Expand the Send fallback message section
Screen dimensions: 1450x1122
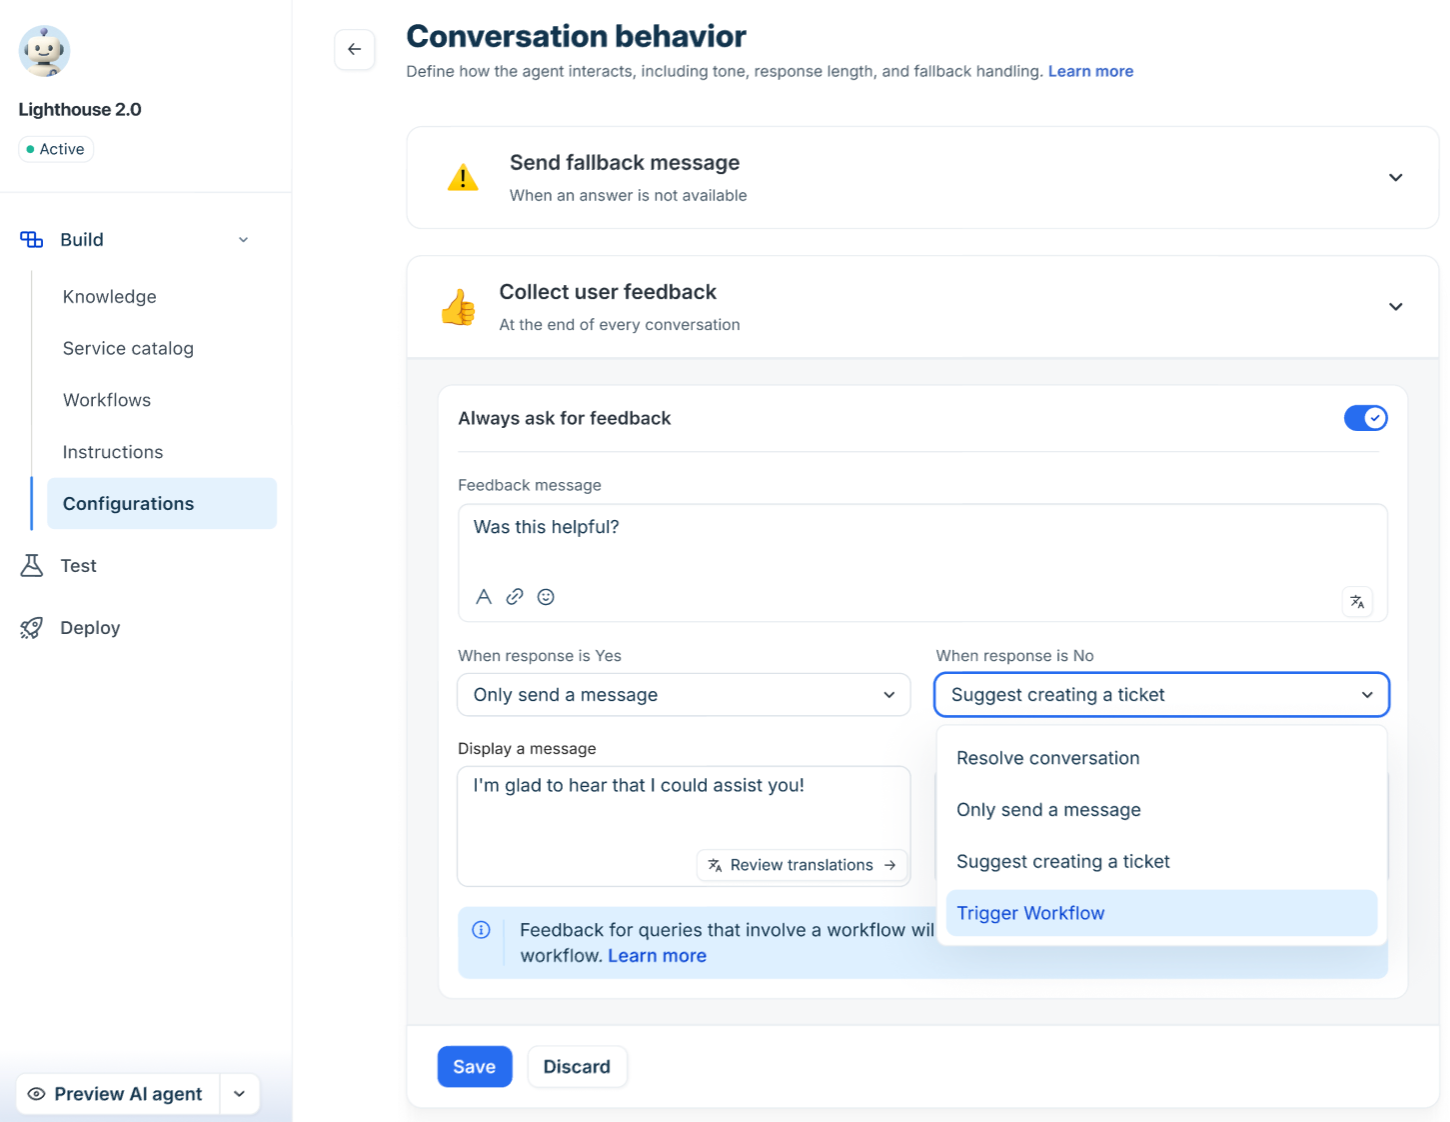[x=1396, y=177]
